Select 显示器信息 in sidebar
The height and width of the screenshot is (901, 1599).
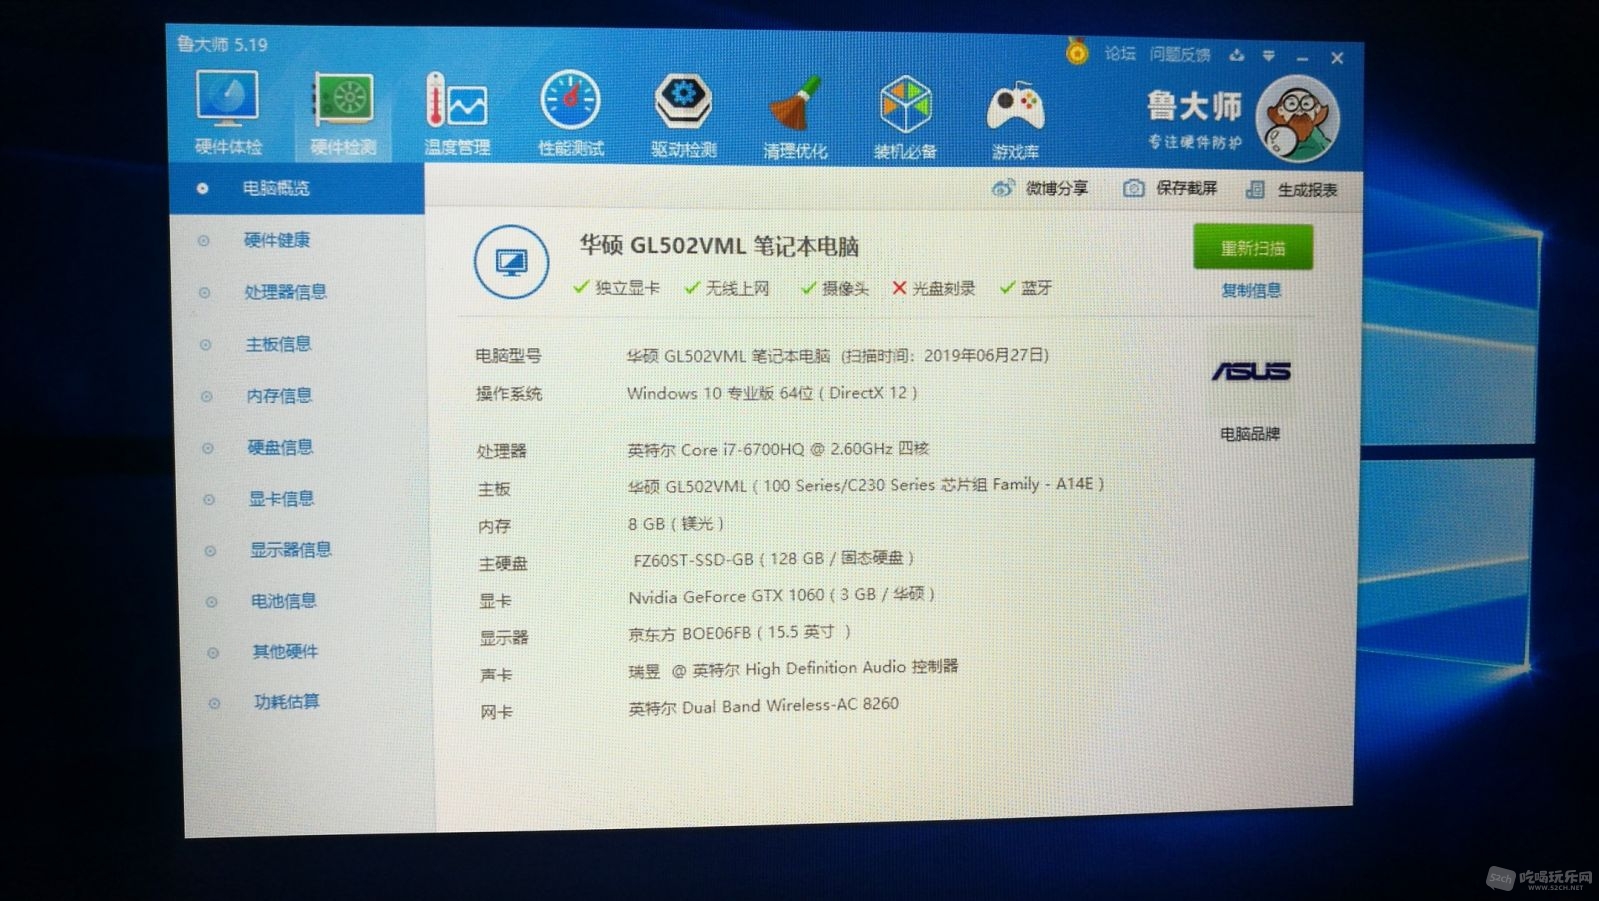(291, 549)
